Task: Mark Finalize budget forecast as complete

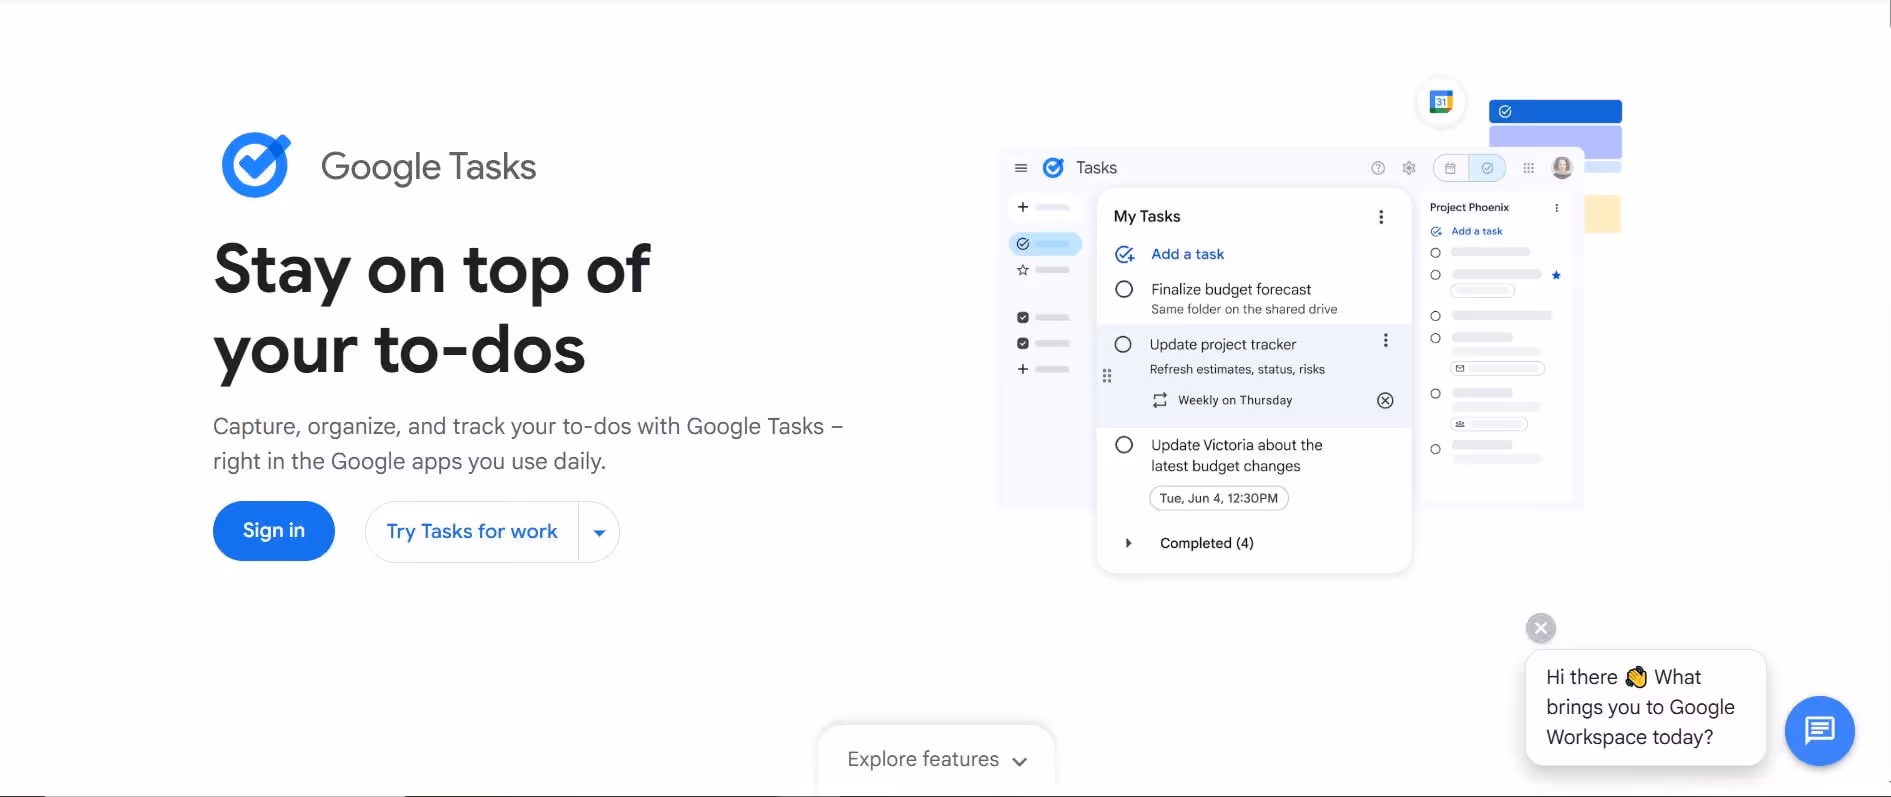Action: 1124,289
